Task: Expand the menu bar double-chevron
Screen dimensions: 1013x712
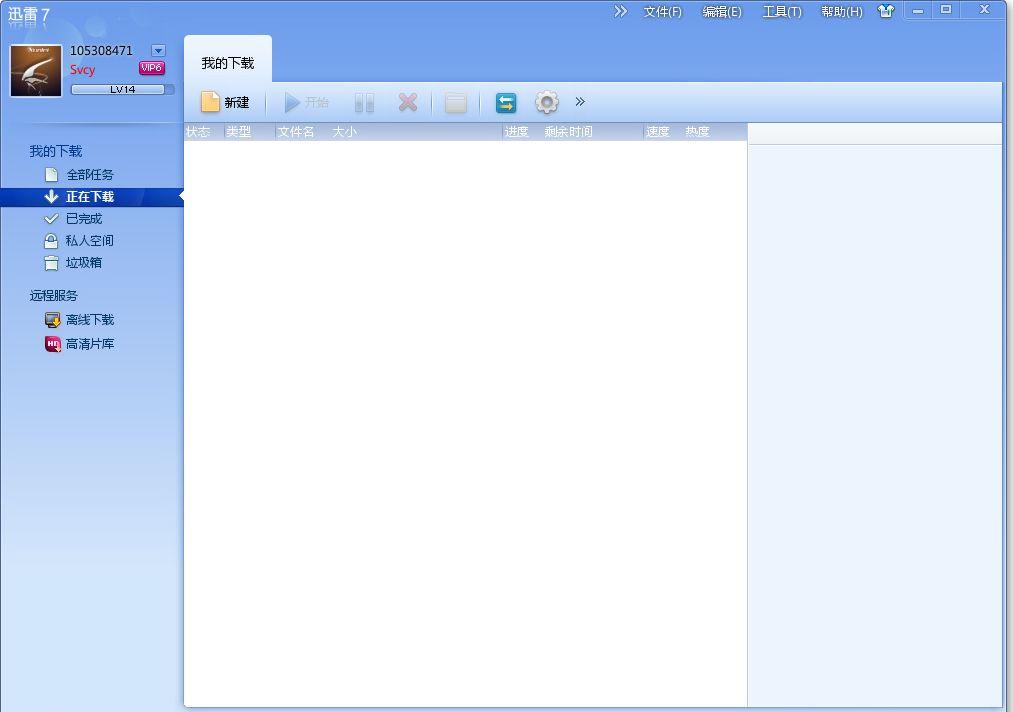Action: click(x=621, y=11)
